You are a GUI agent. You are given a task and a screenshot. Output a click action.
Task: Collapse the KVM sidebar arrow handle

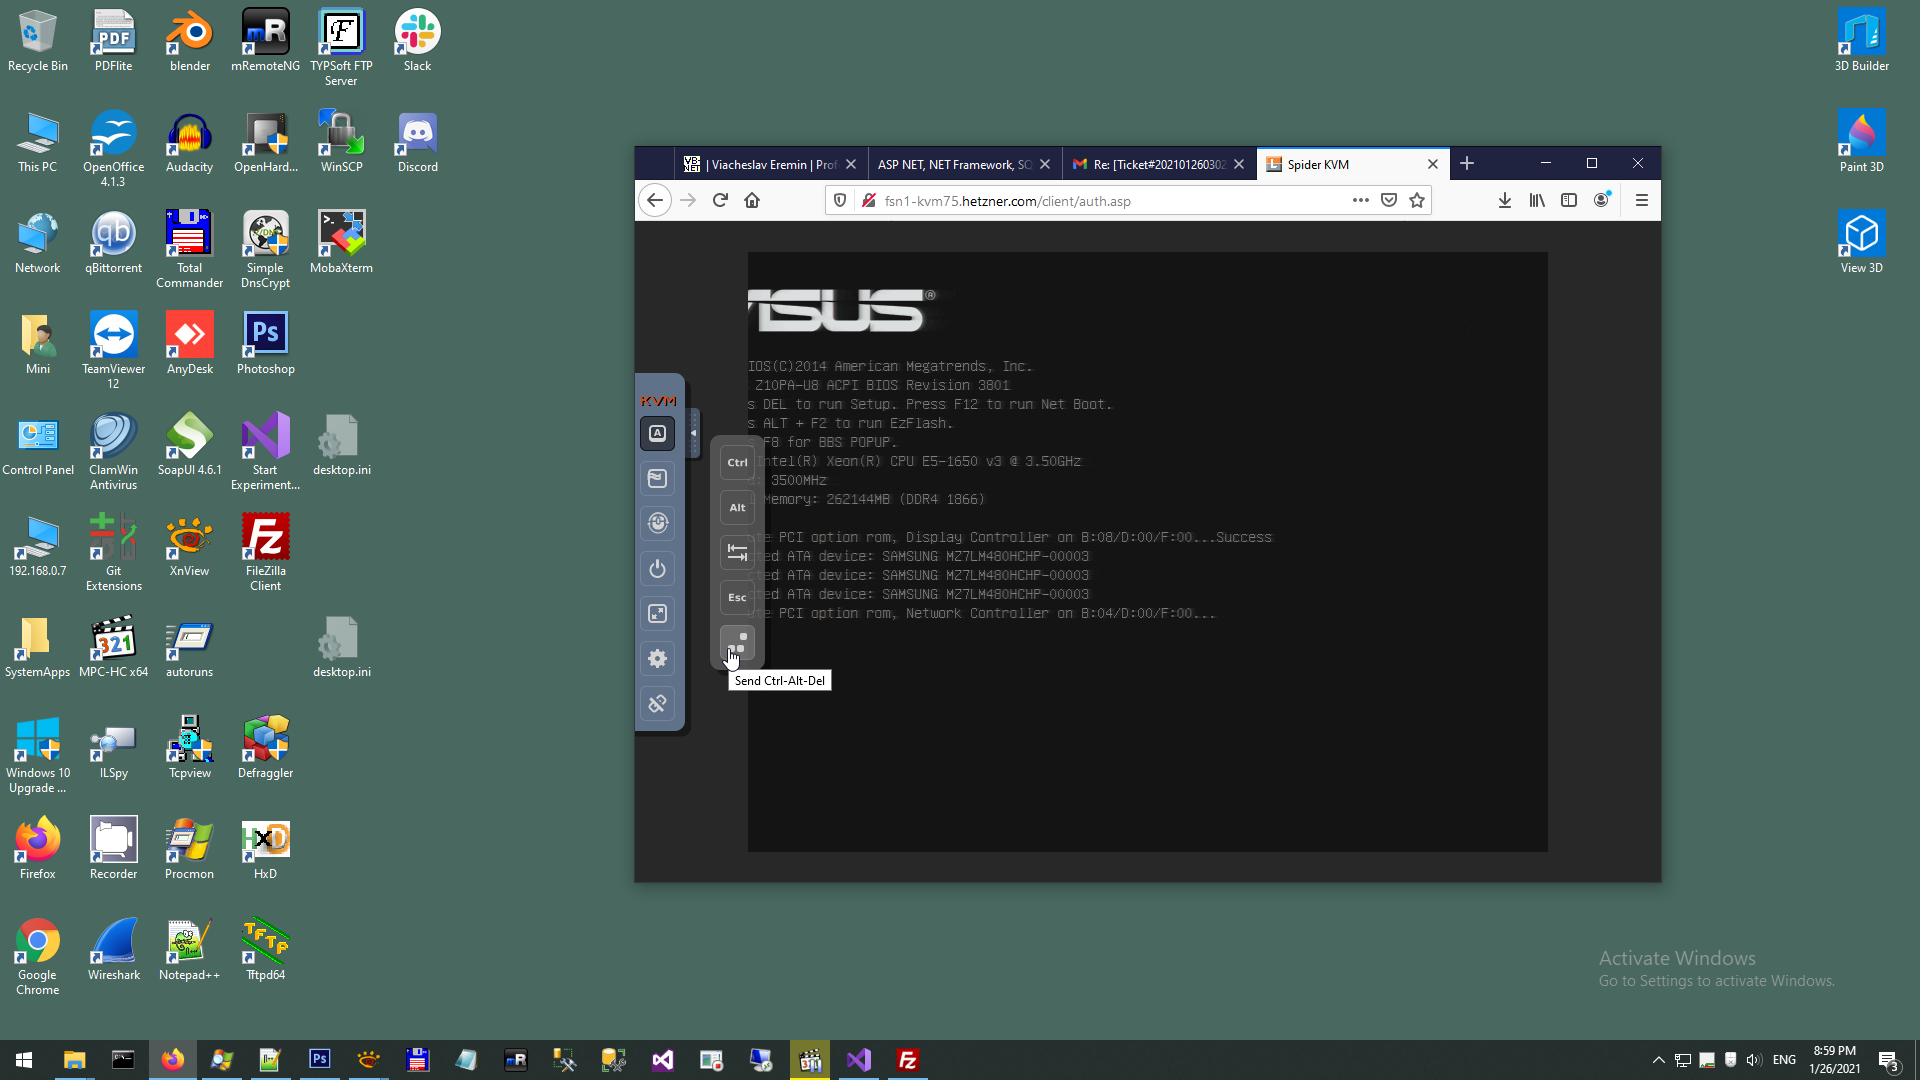[694, 432]
